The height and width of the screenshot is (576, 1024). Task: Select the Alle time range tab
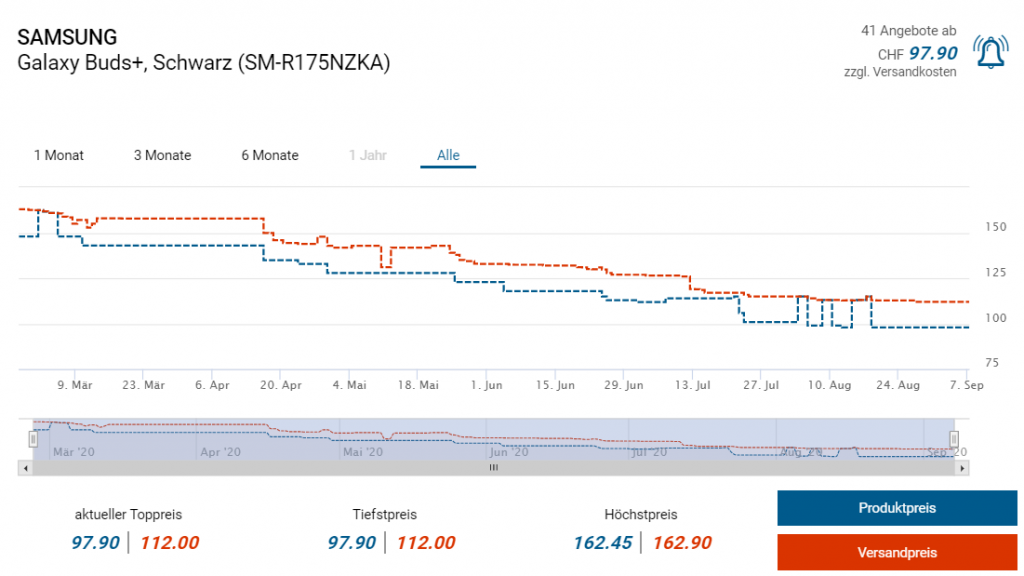tap(448, 155)
